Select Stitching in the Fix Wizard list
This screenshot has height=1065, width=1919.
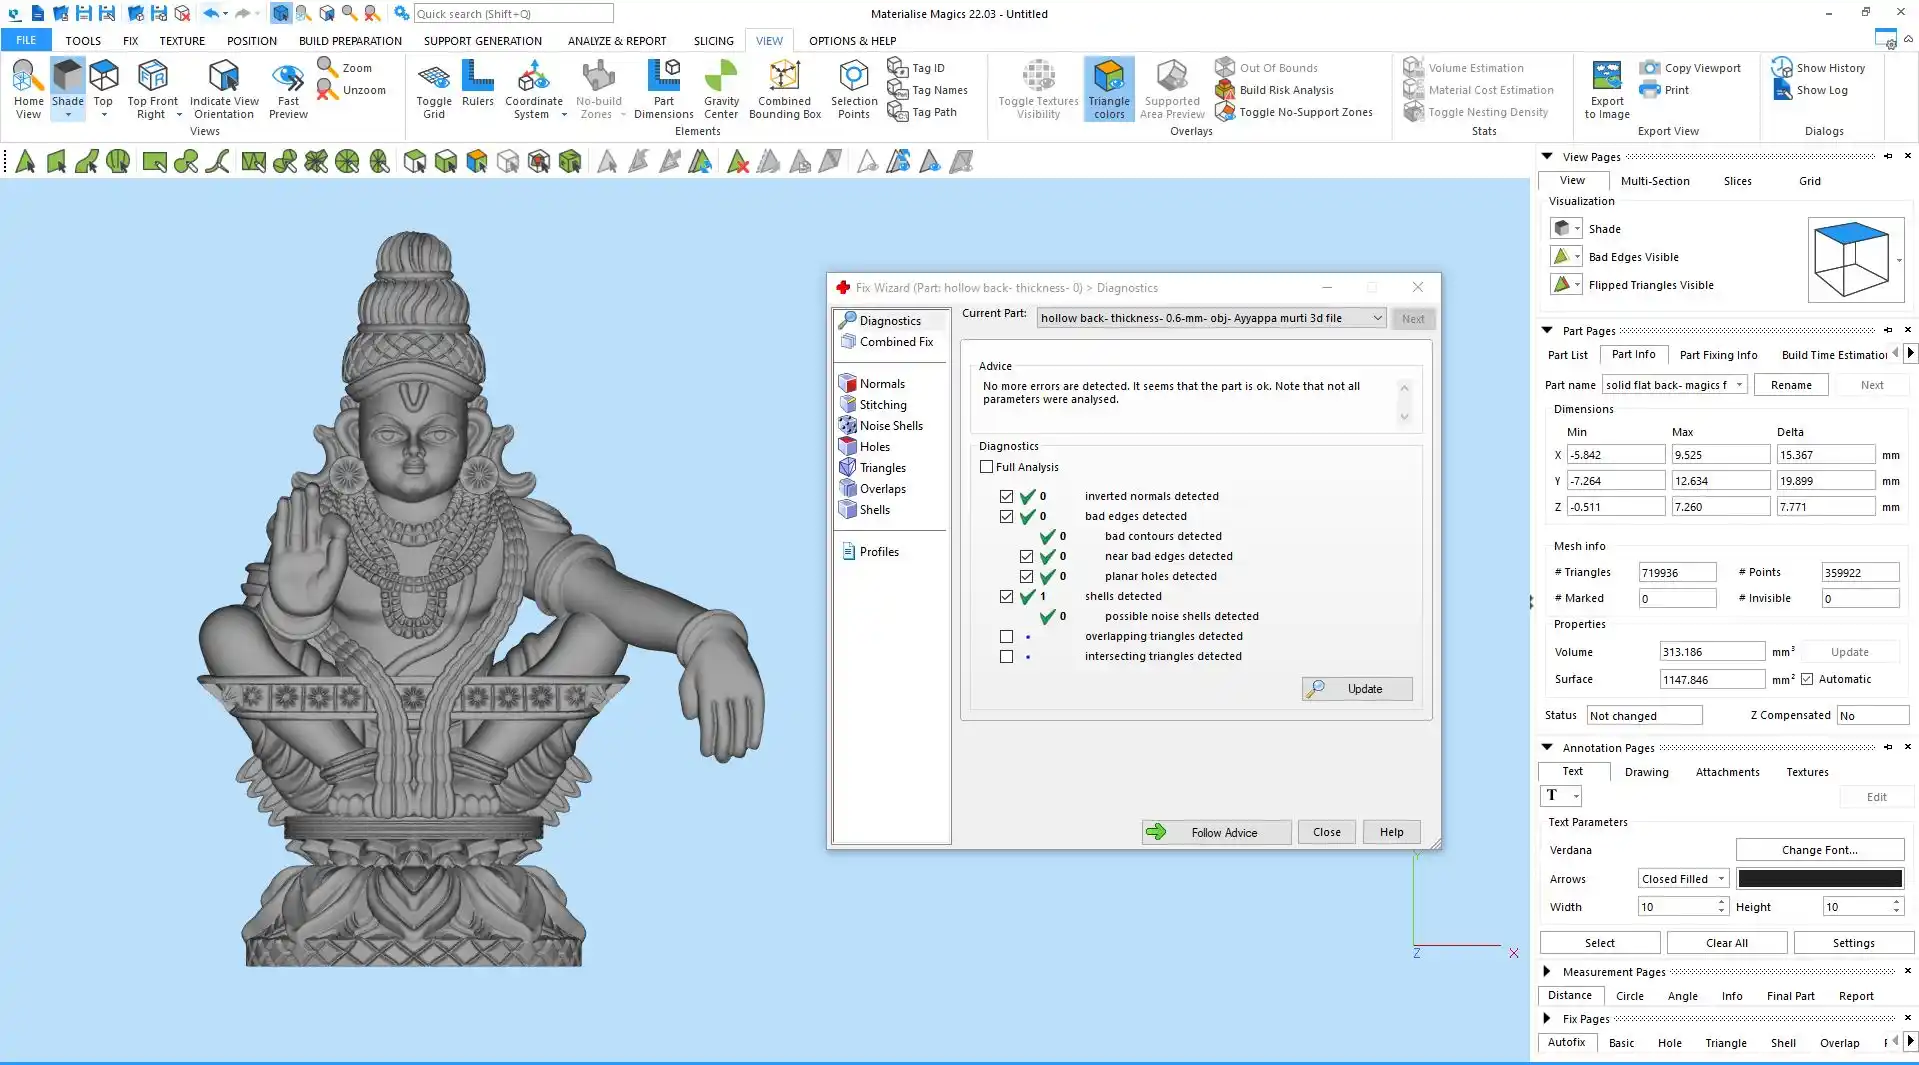coord(883,405)
